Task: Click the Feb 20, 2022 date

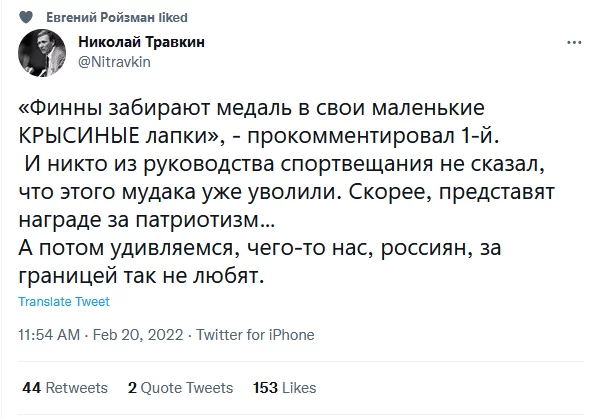Action: [x=138, y=335]
